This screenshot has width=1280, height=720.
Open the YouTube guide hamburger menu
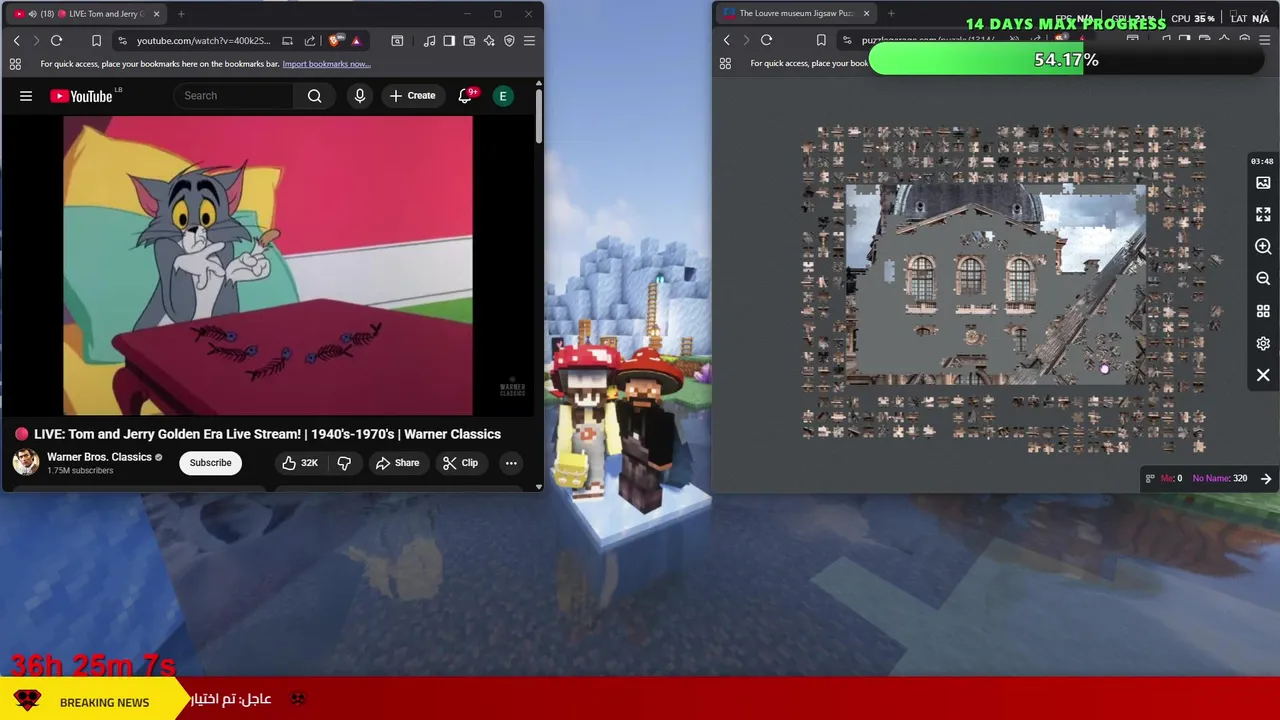click(x=26, y=96)
